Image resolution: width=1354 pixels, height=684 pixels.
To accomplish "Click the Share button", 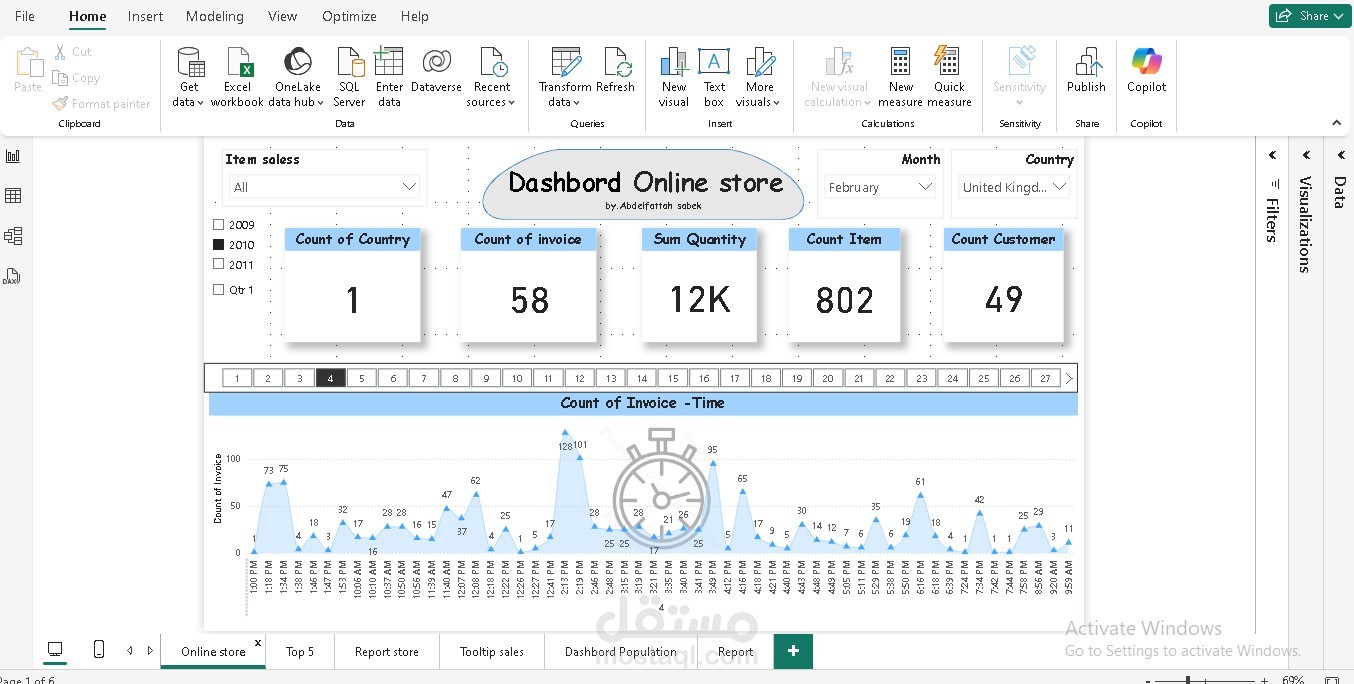I will coord(1310,16).
